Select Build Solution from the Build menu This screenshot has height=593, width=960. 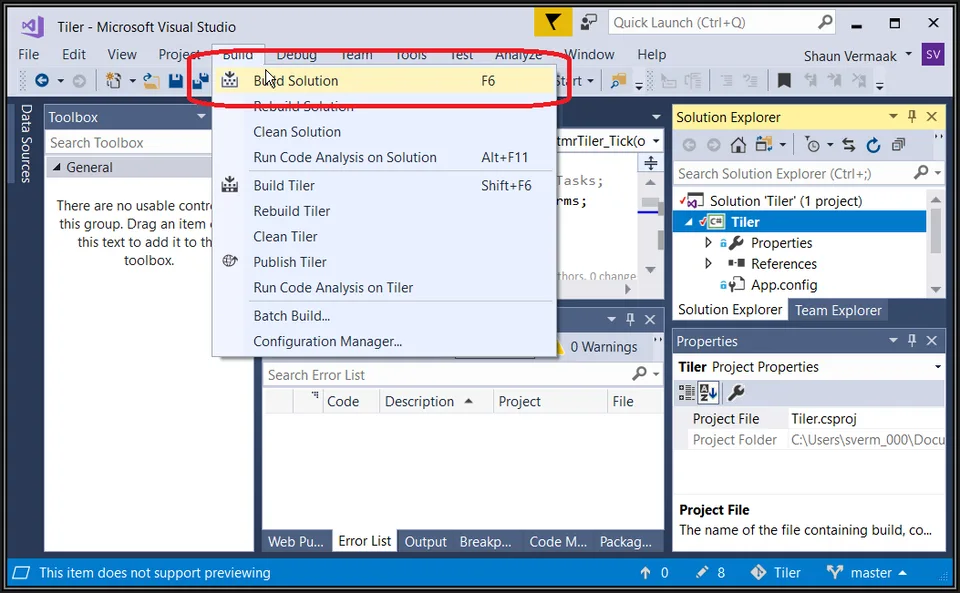pos(384,81)
